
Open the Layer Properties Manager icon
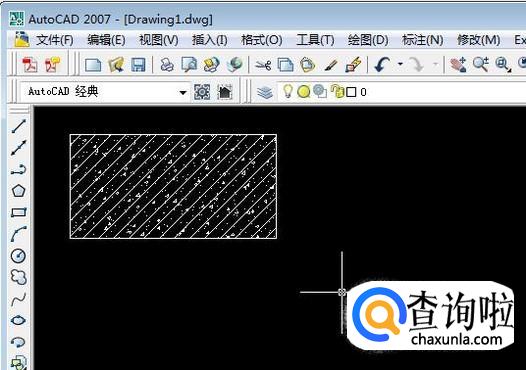coord(265,92)
